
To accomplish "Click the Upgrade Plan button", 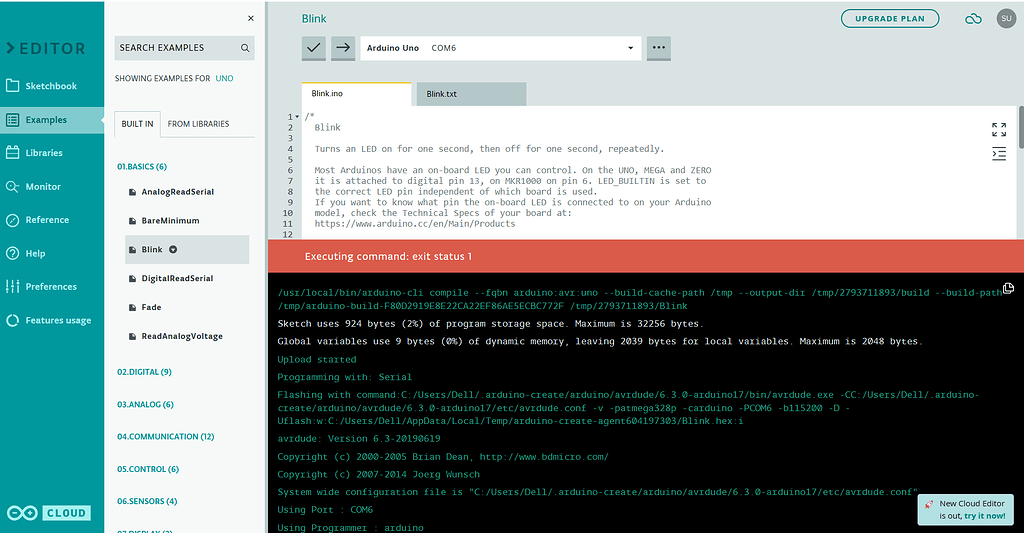I will pos(889,18).
